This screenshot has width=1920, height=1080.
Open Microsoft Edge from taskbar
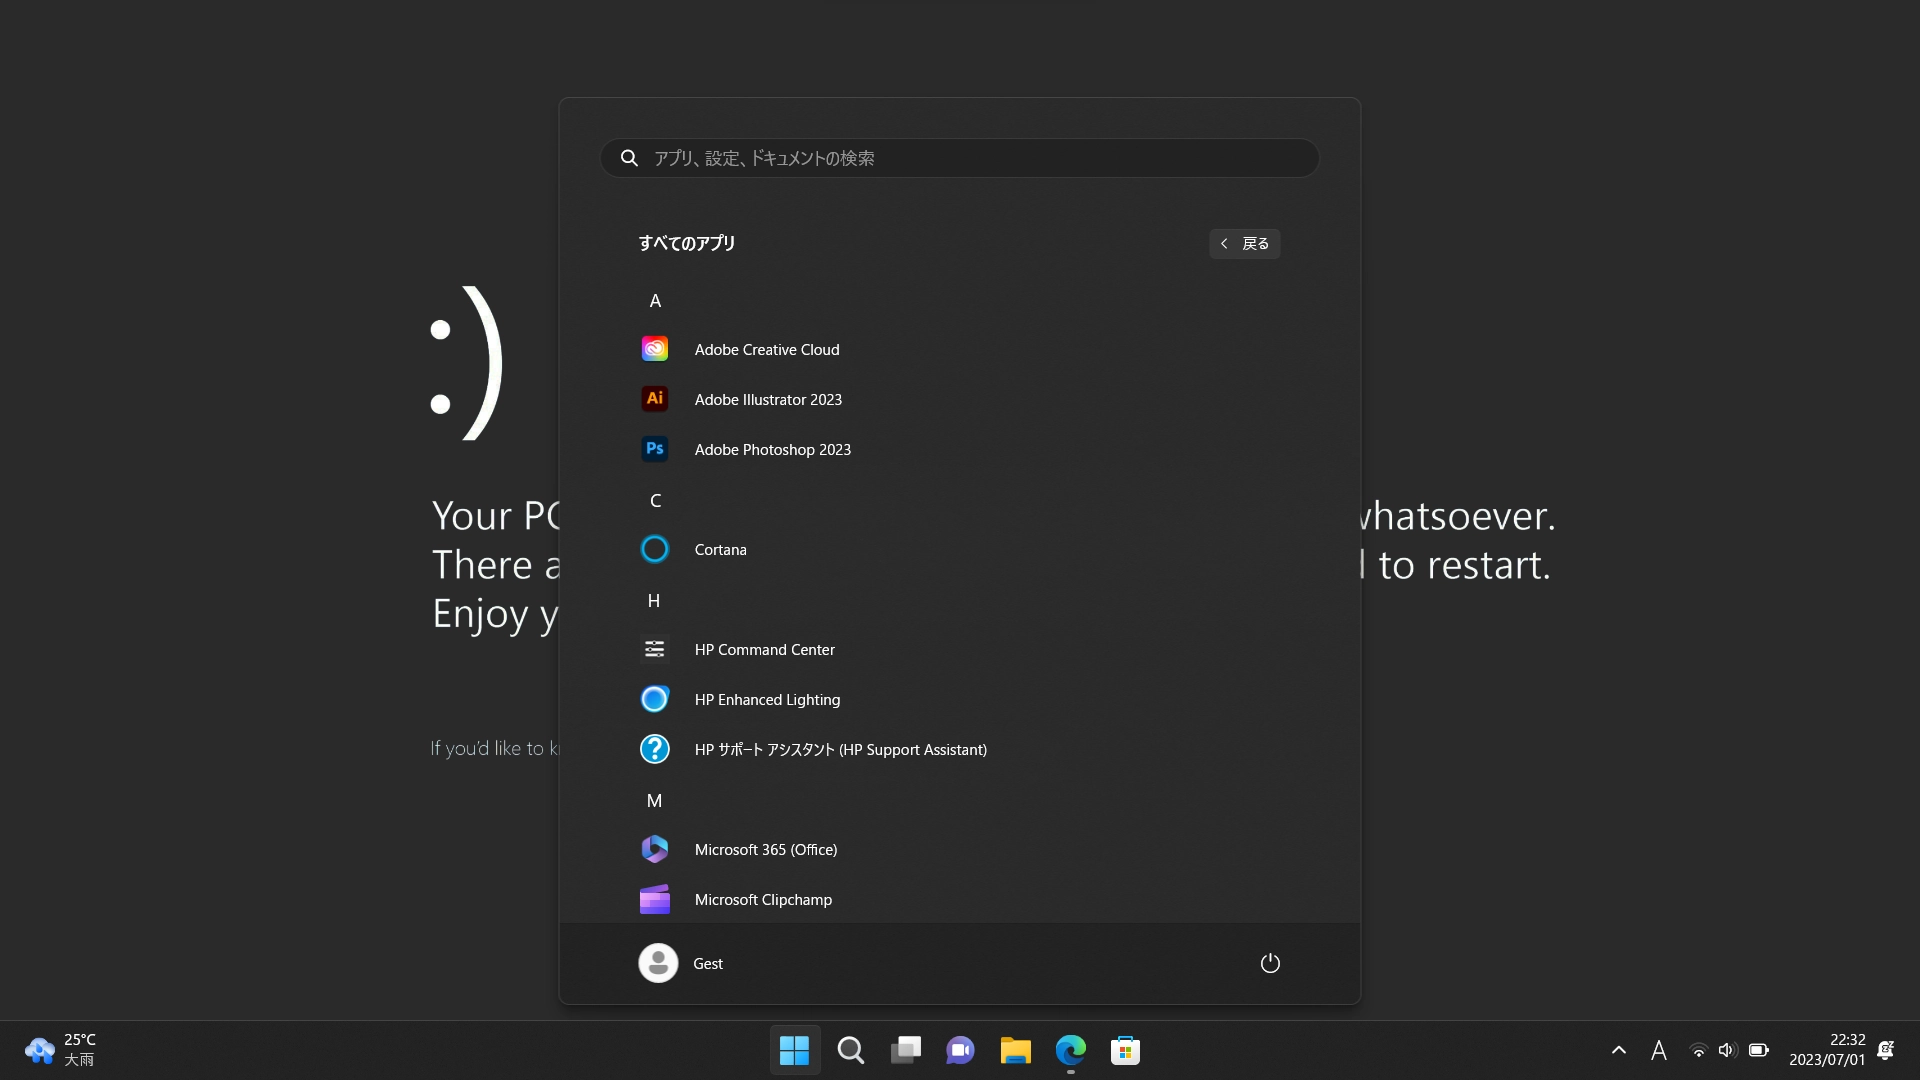(1070, 1050)
